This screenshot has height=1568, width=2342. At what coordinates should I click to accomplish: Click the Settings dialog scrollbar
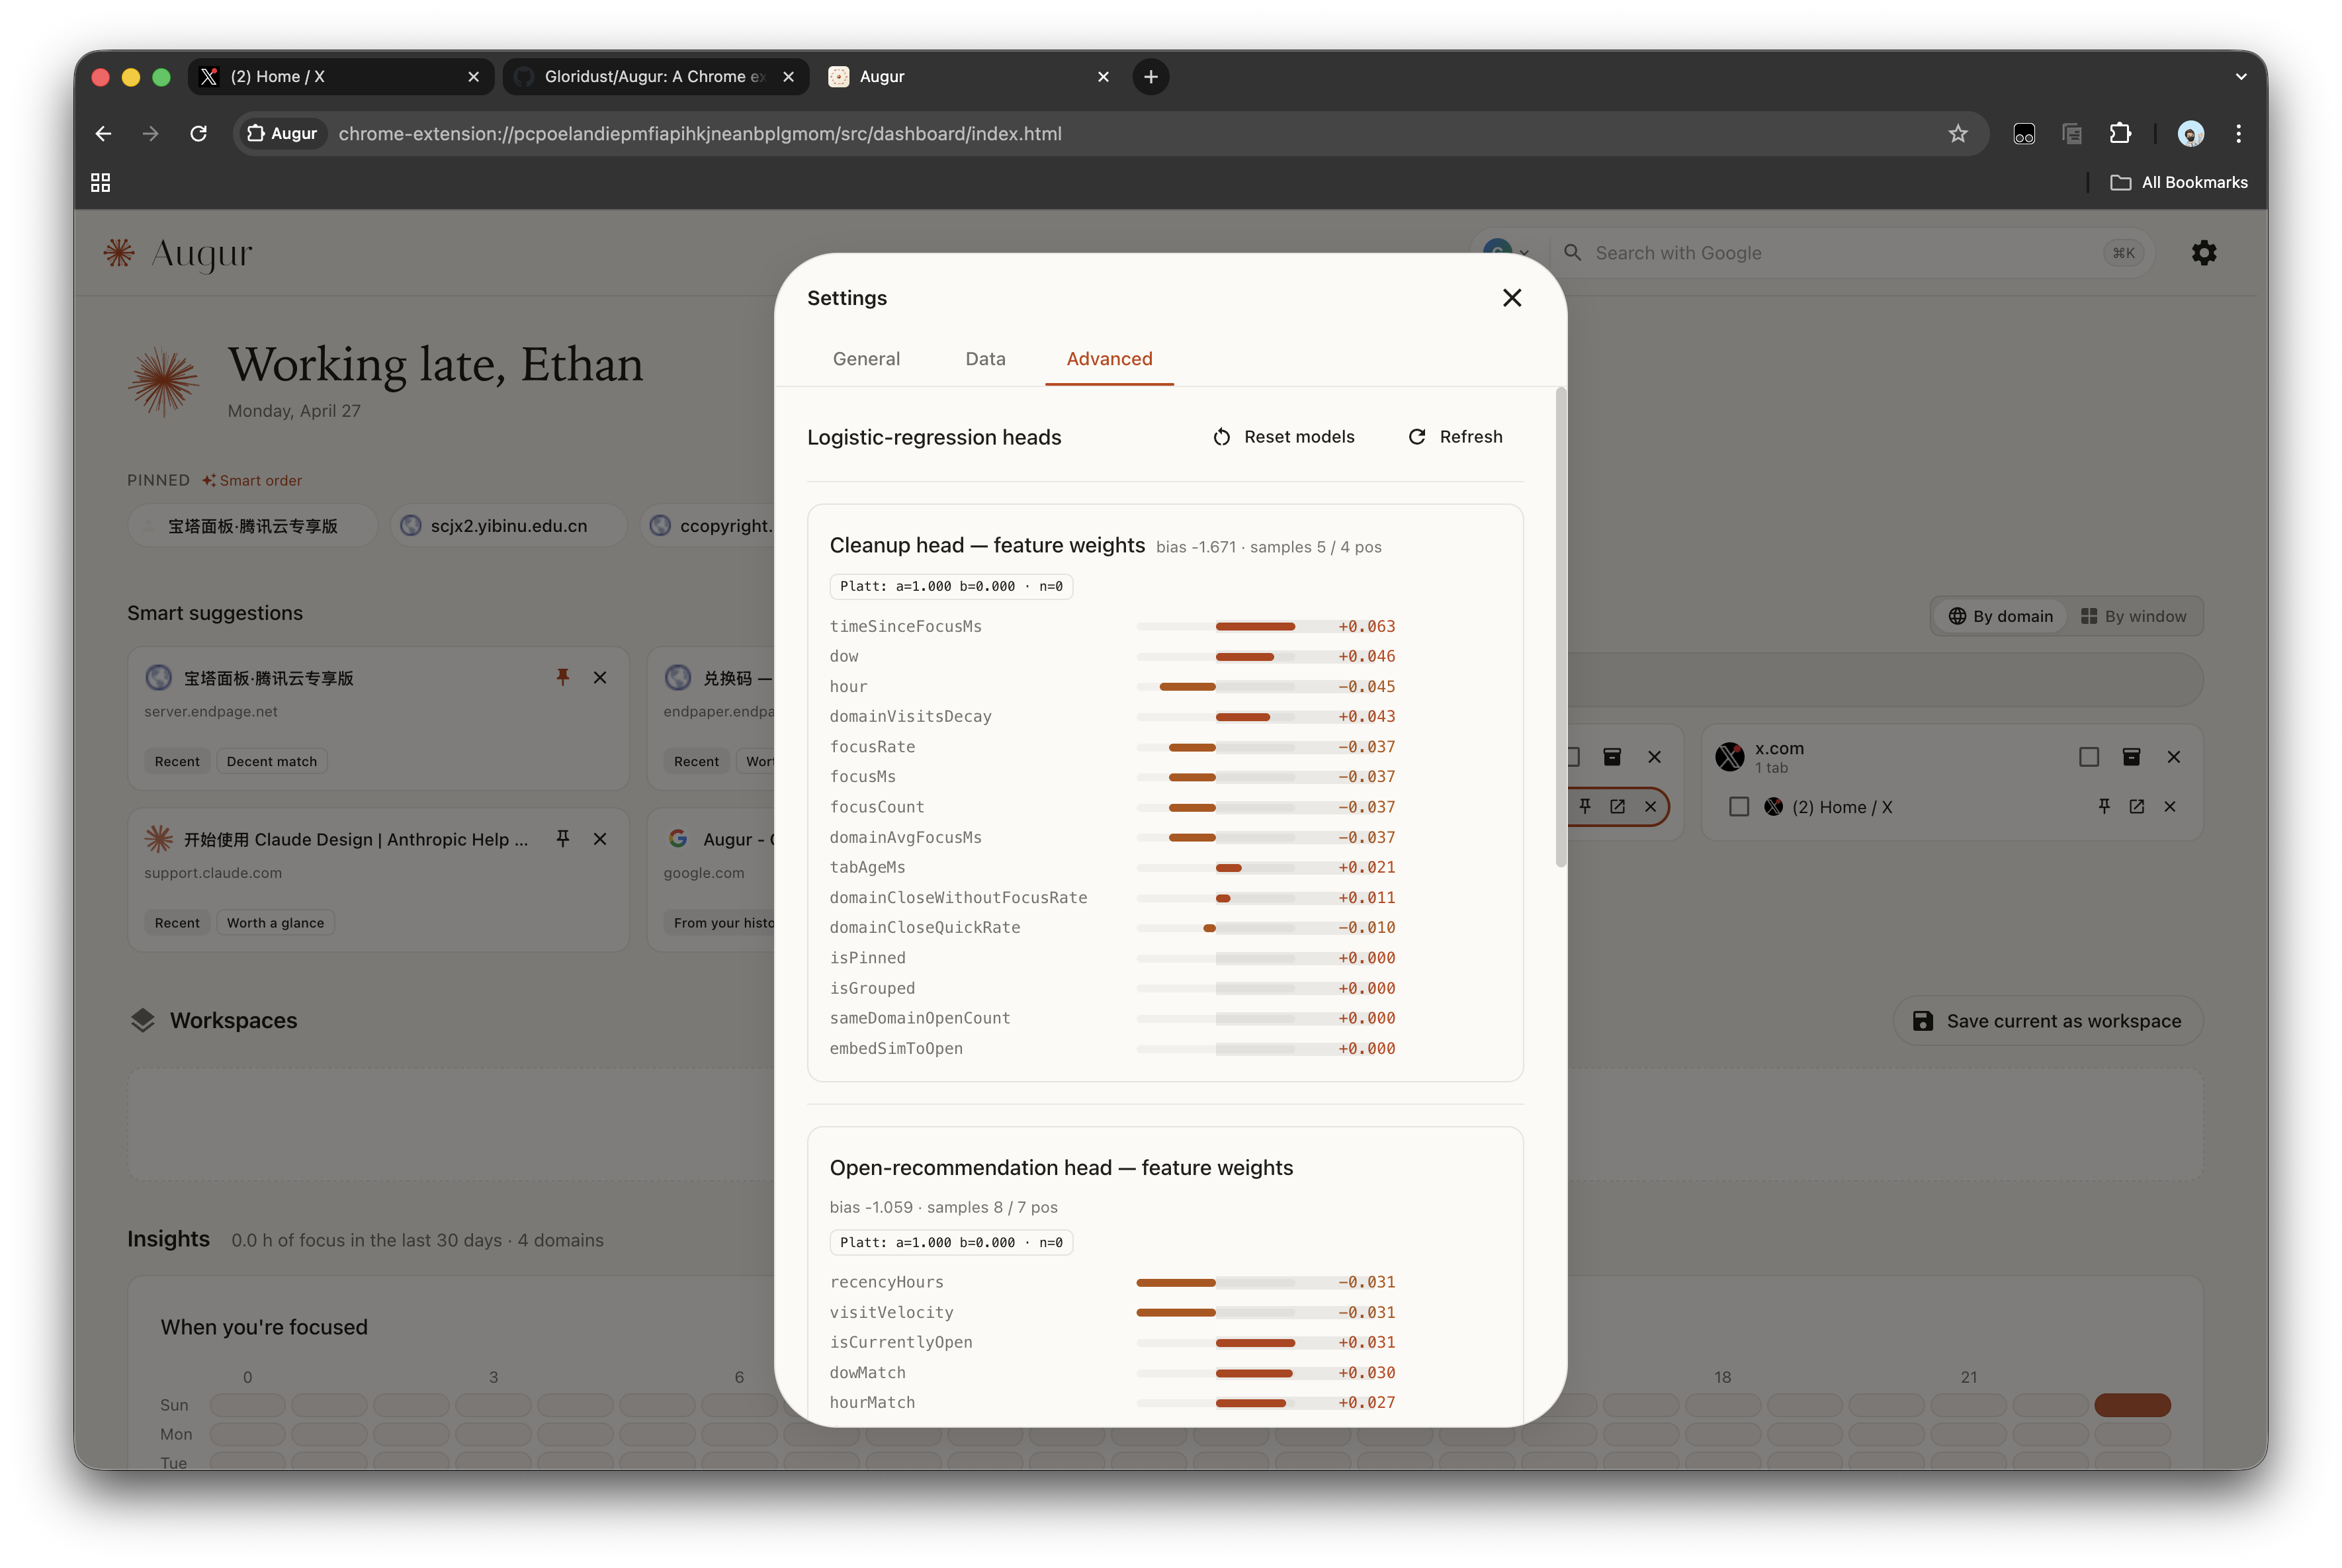pos(1560,627)
